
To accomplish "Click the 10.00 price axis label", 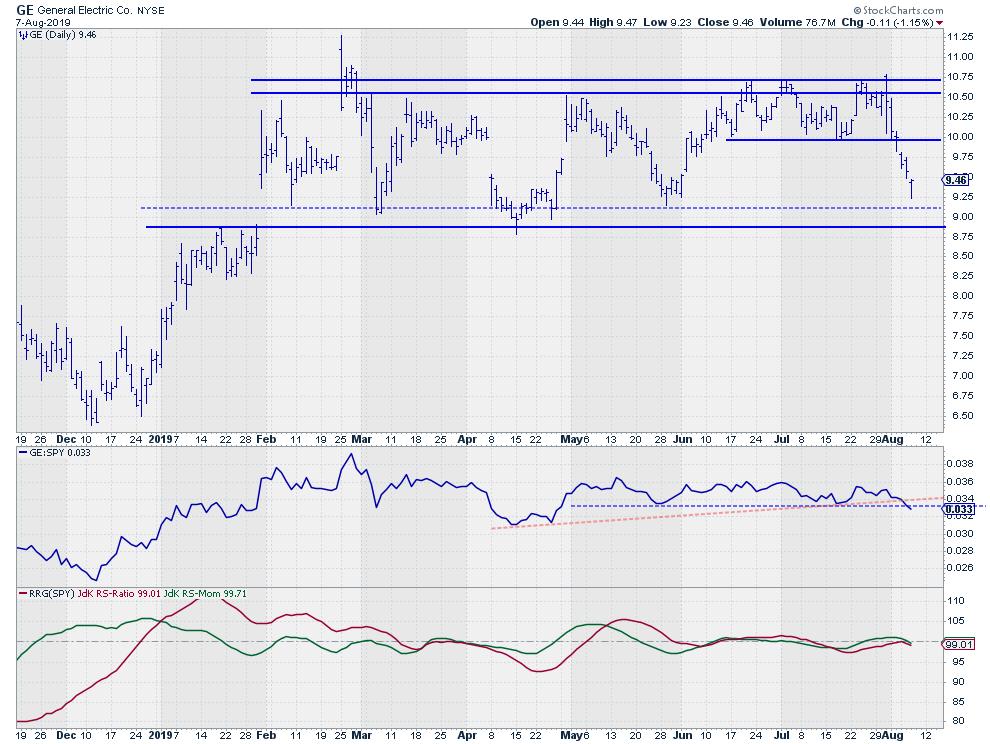I will [x=960, y=136].
